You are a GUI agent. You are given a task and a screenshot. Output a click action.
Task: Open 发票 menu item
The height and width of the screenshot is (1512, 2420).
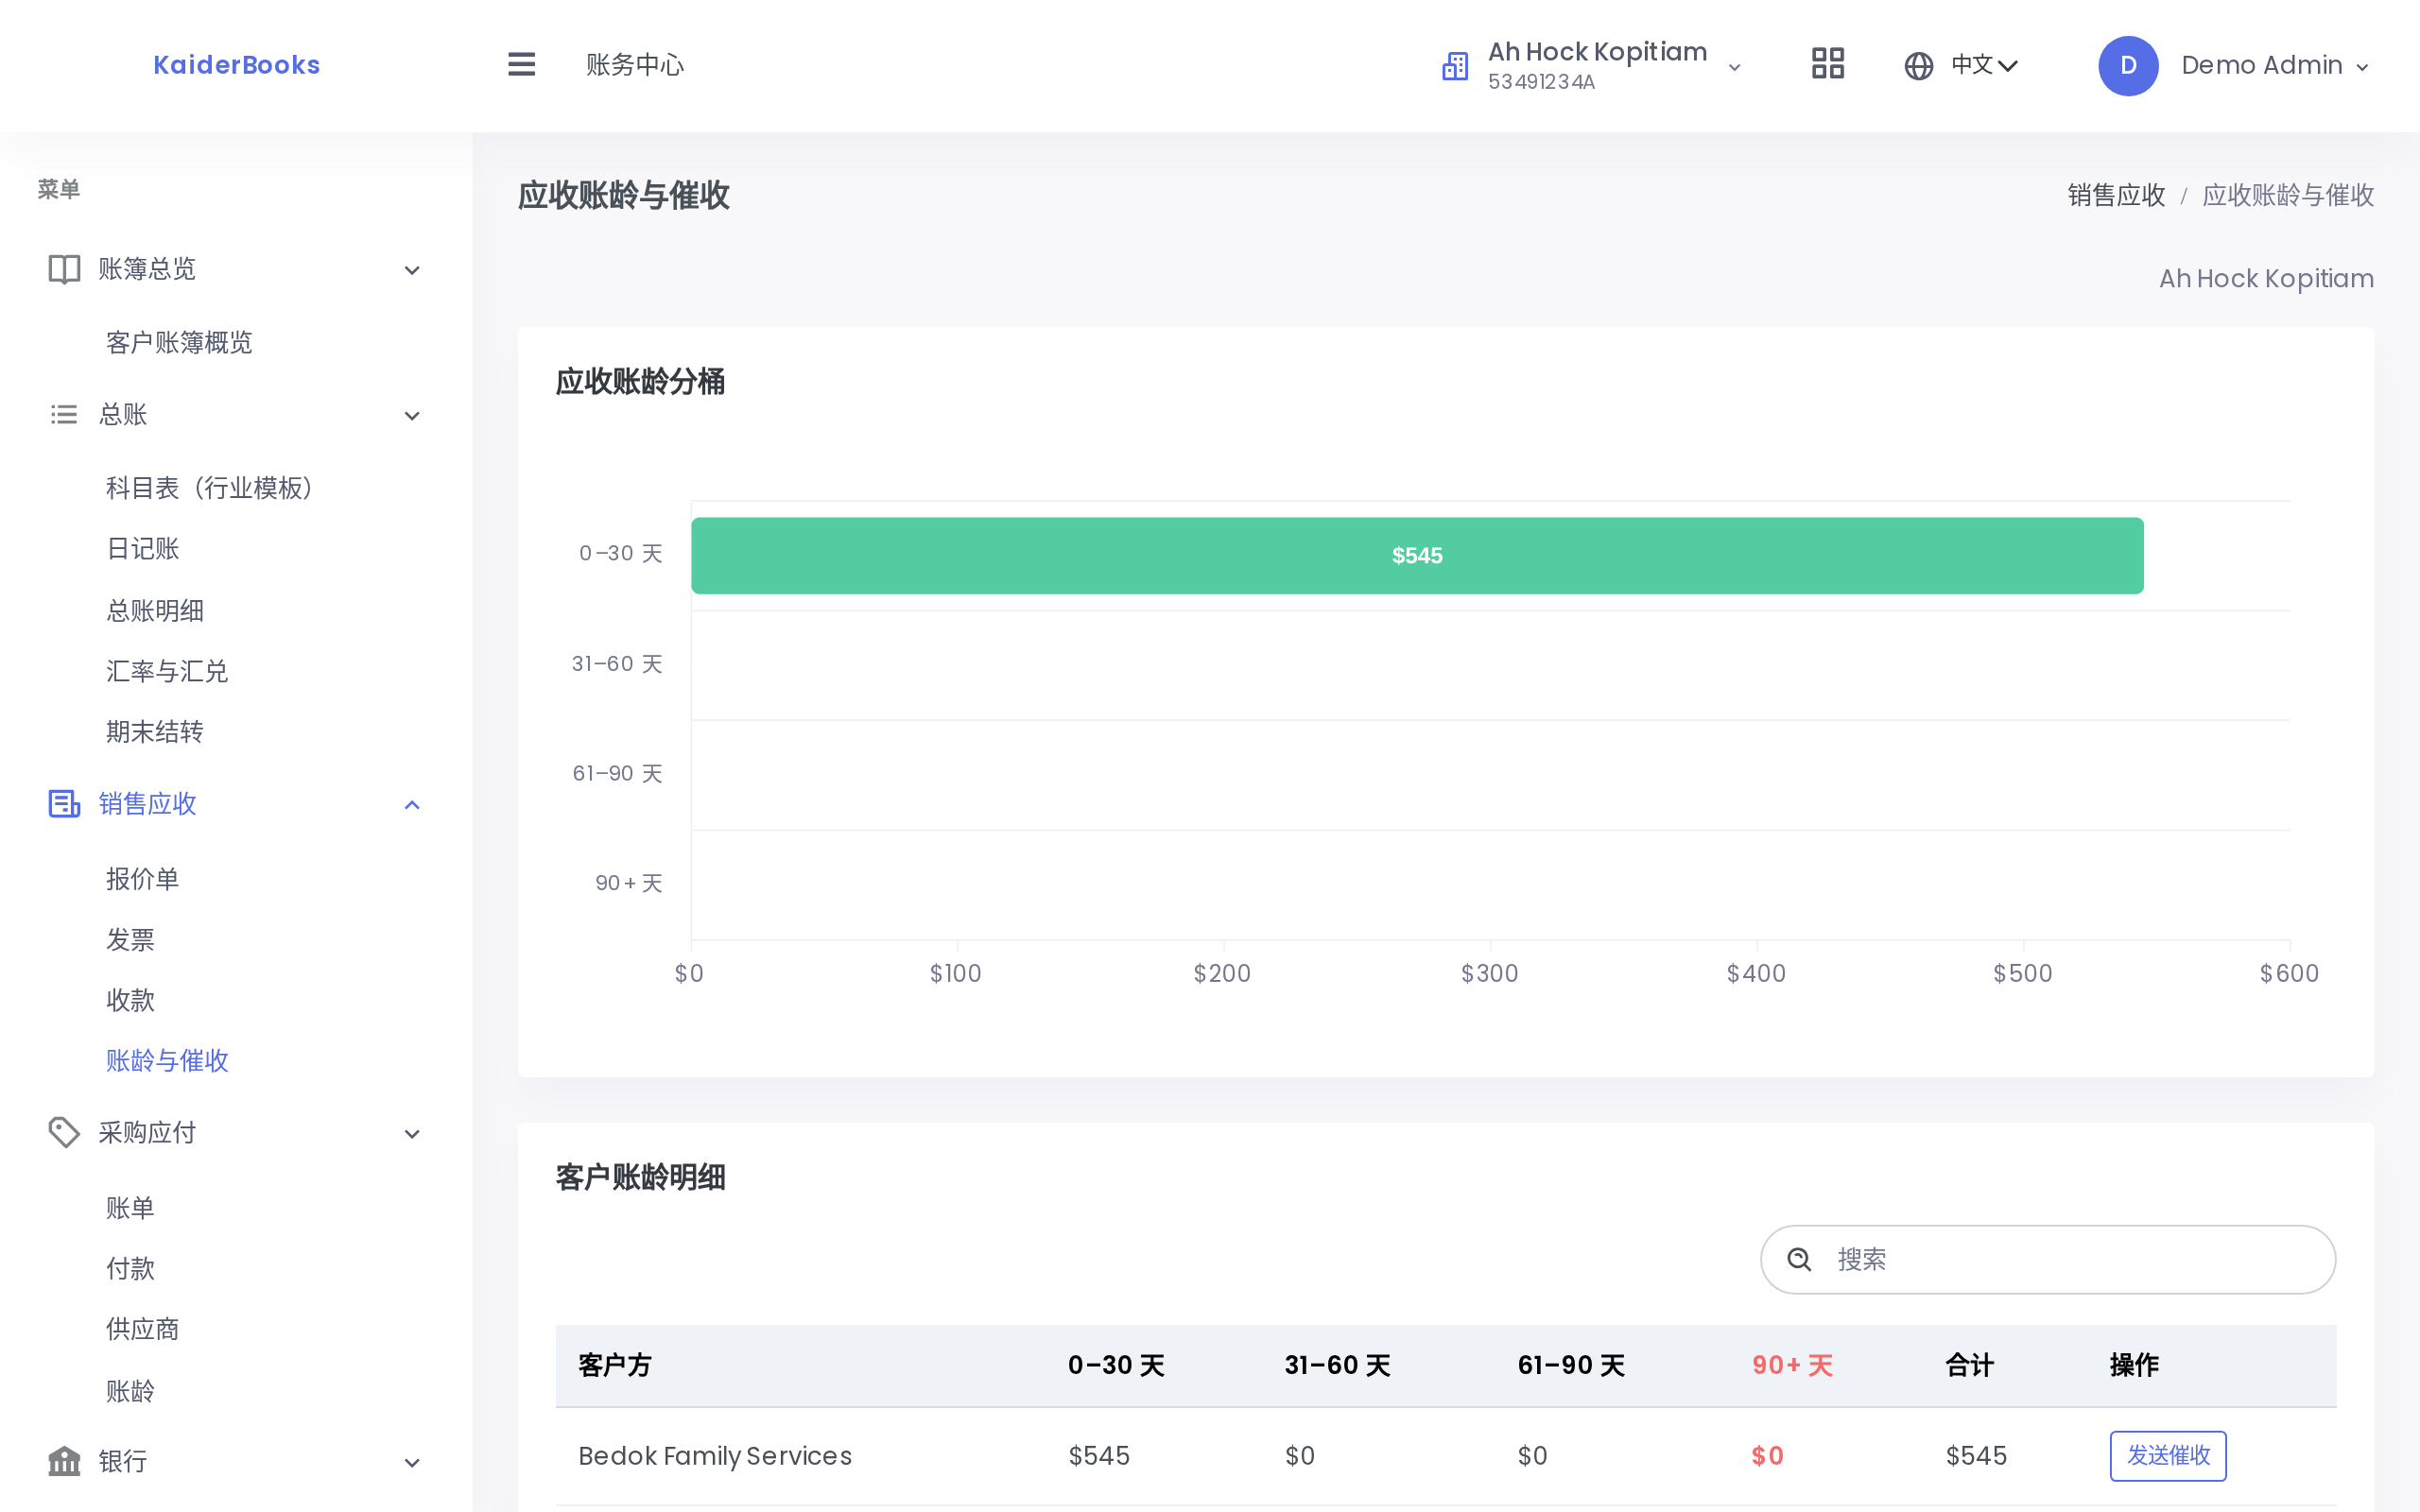point(130,940)
